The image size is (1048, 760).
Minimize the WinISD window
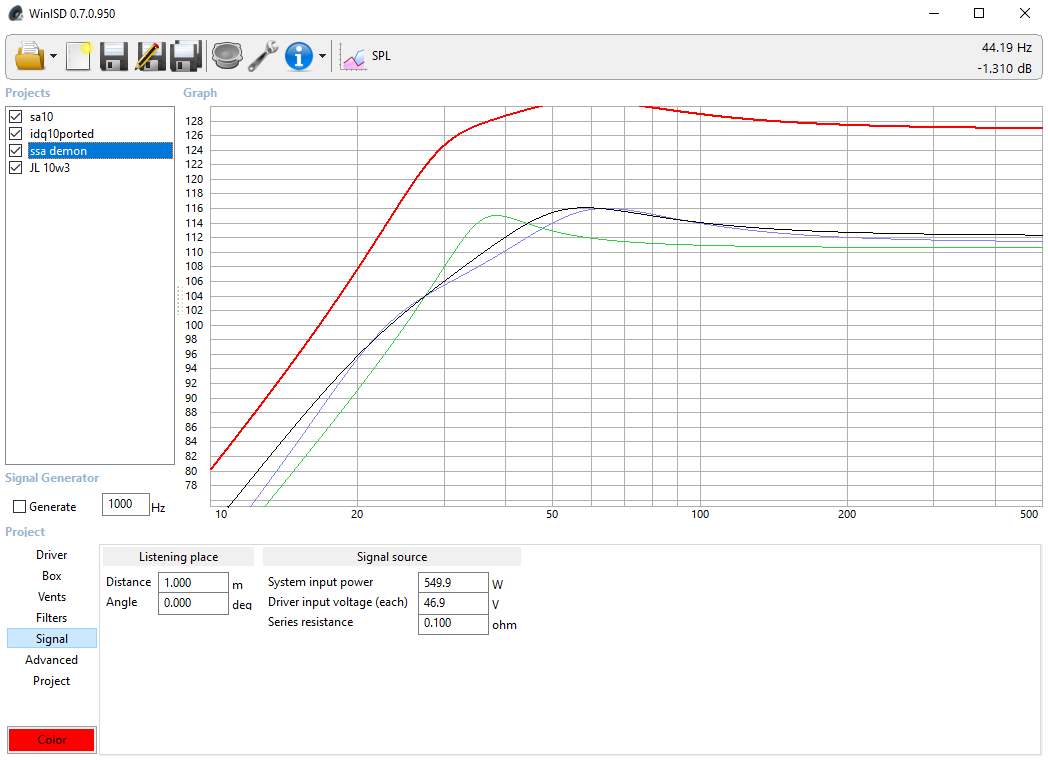pyautogui.click(x=934, y=13)
